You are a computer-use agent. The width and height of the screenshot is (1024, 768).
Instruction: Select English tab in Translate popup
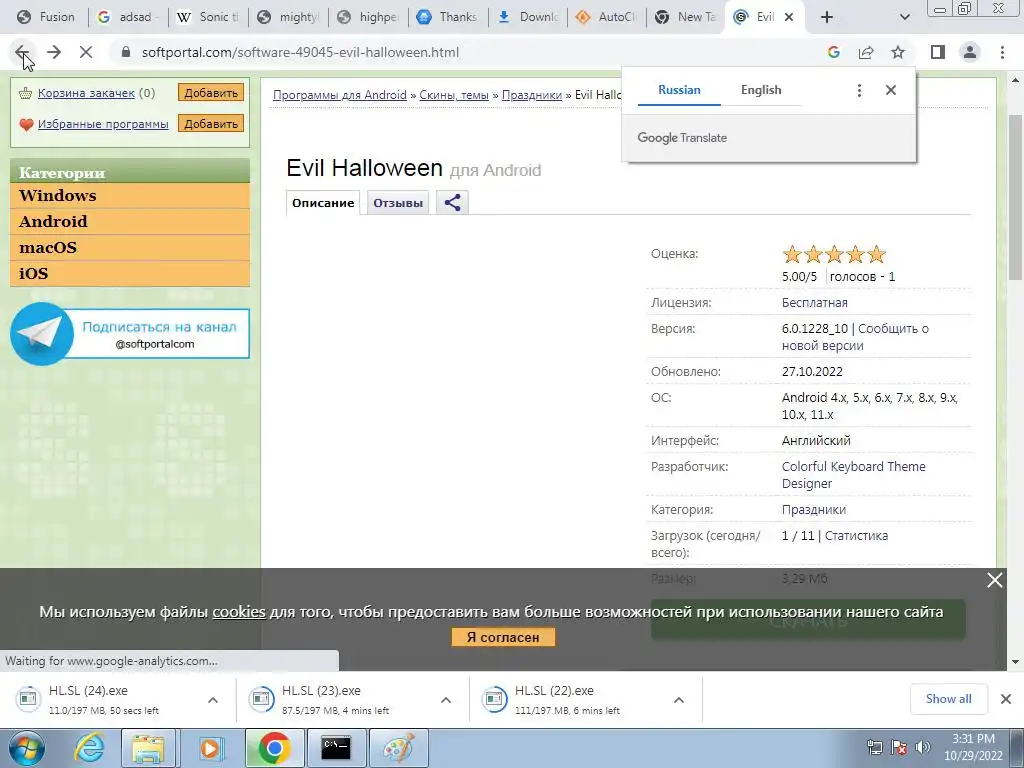[761, 90]
